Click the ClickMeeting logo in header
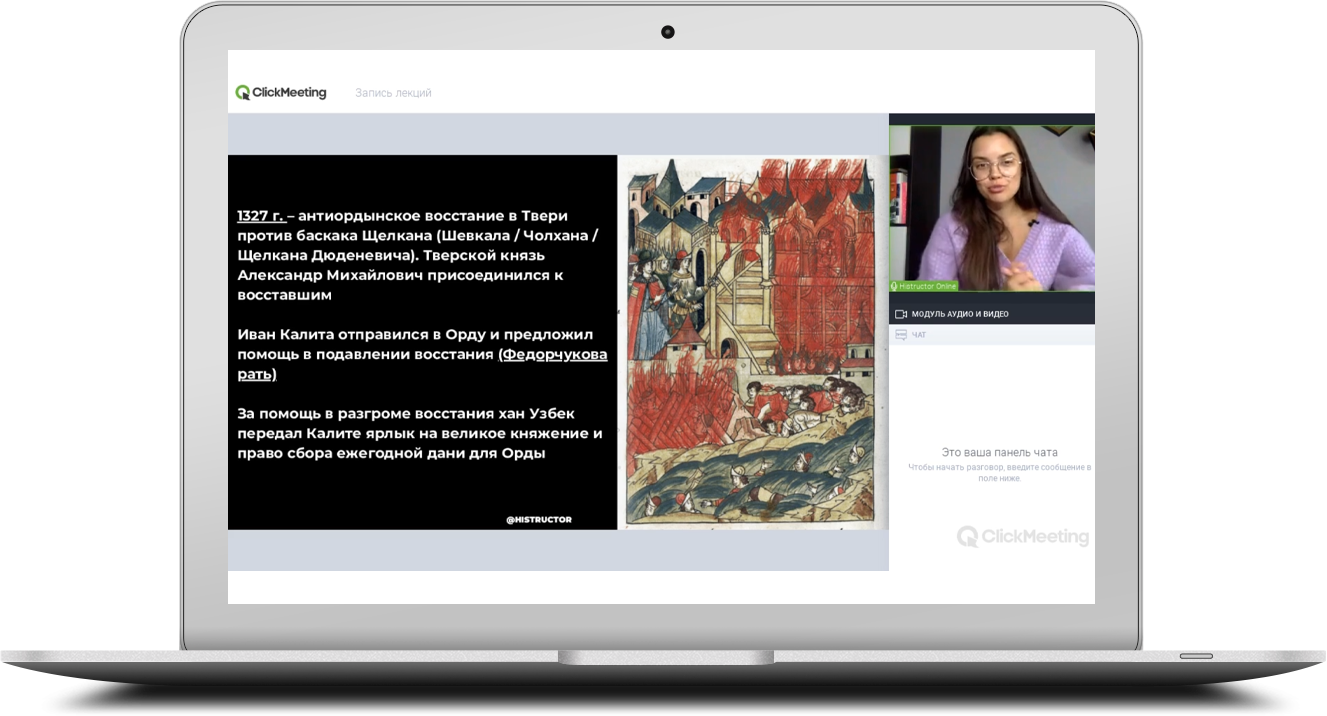The height and width of the screenshot is (716, 1327). click(x=281, y=92)
